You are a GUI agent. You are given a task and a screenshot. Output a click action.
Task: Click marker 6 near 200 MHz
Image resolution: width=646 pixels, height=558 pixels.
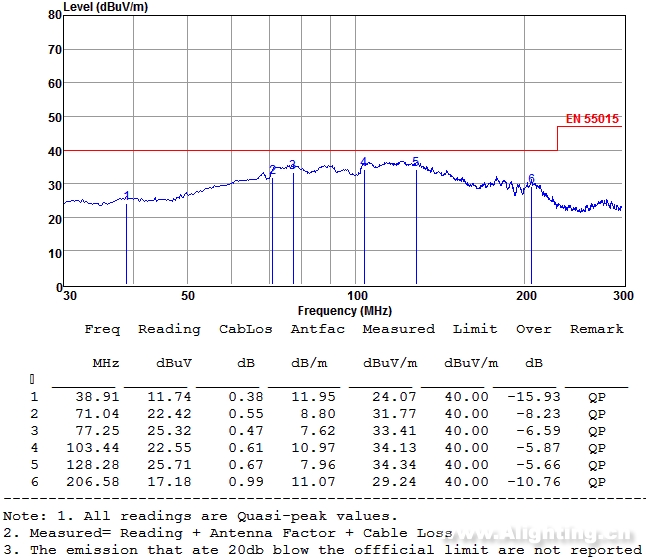tap(531, 178)
